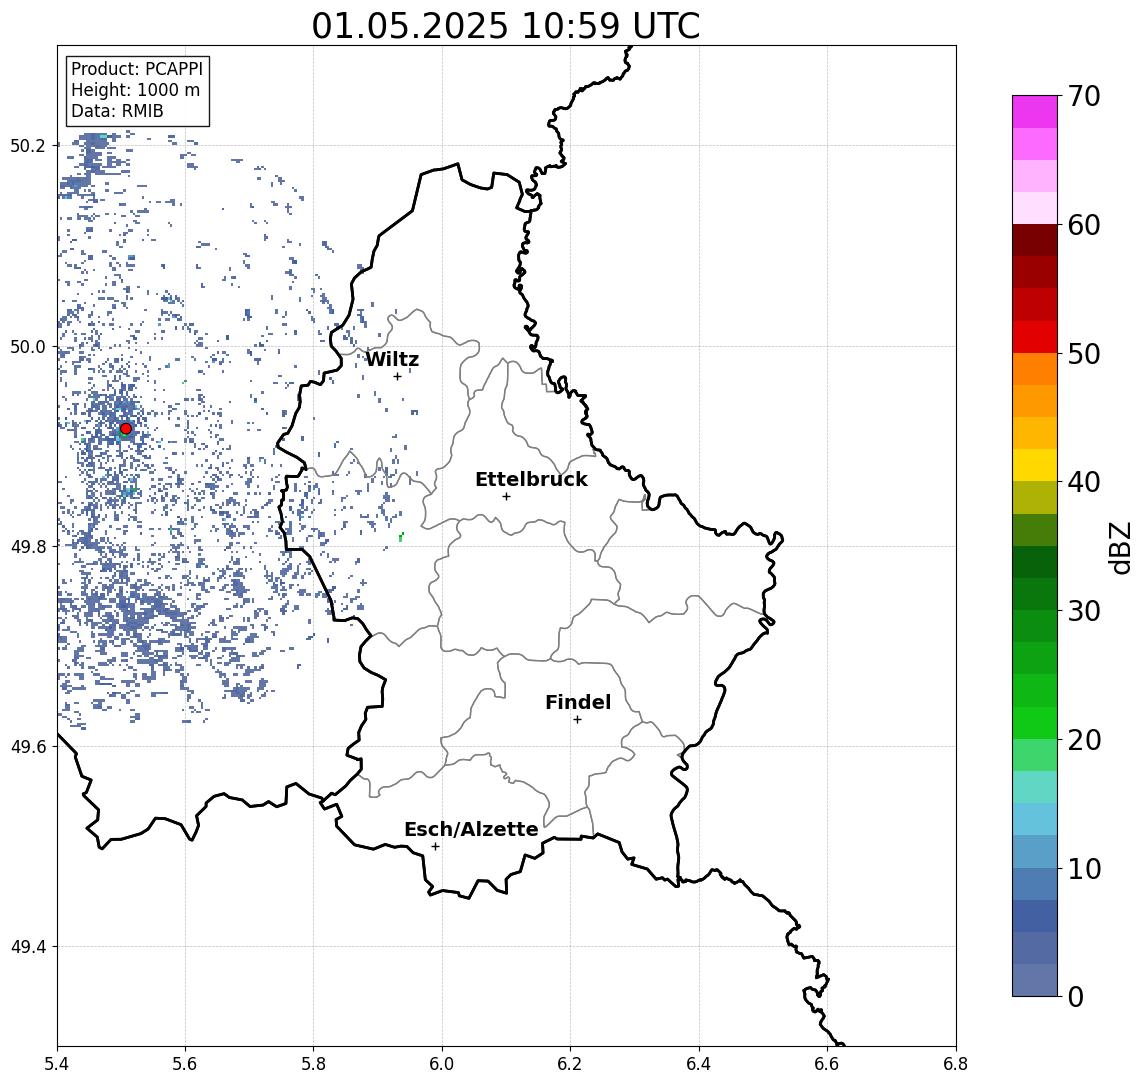This screenshot has width=1145, height=1084.
Task: Click the light blue colorbar swatch between 10 and 20
Action: [1035, 819]
